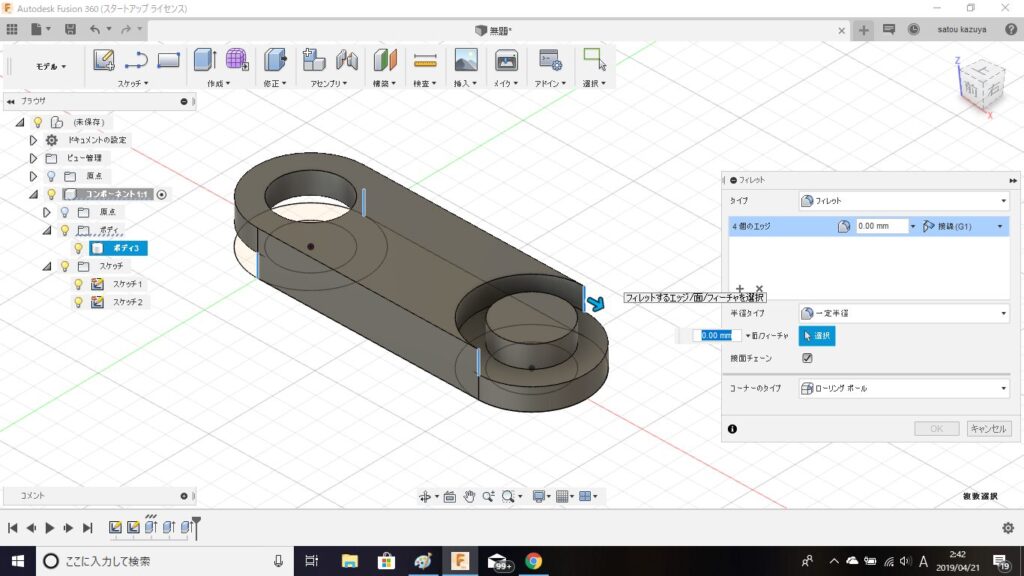This screenshot has height=576, width=1024.
Task: Click the Extrude tool icon
Action: (205, 60)
